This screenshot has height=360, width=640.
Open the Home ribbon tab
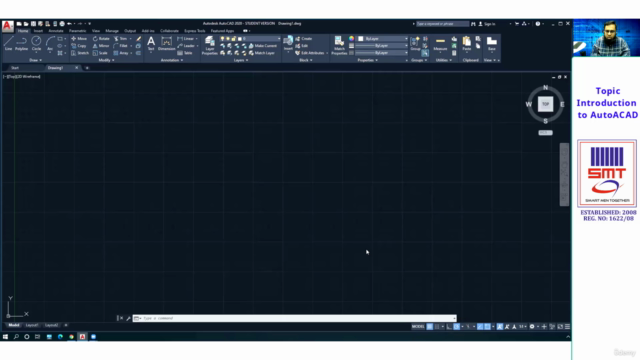coord(23,31)
